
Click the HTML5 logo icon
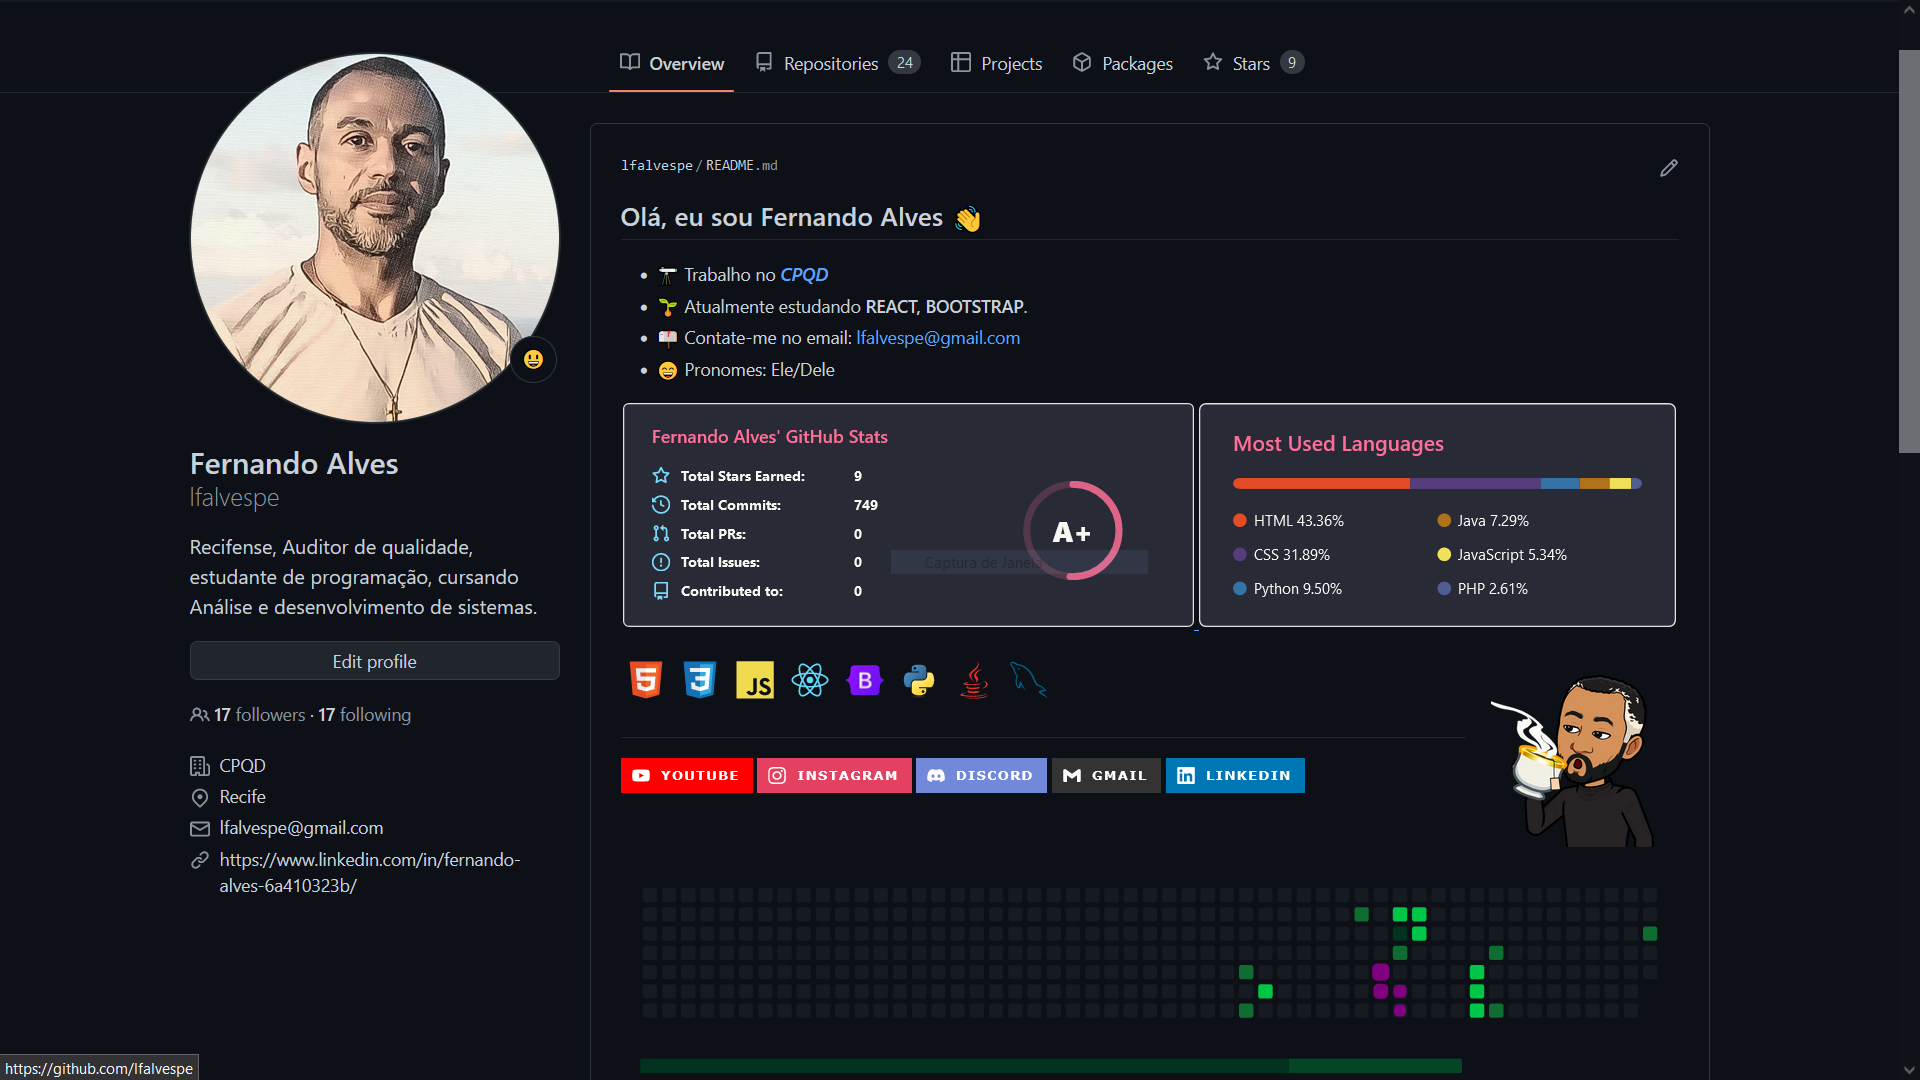click(646, 680)
